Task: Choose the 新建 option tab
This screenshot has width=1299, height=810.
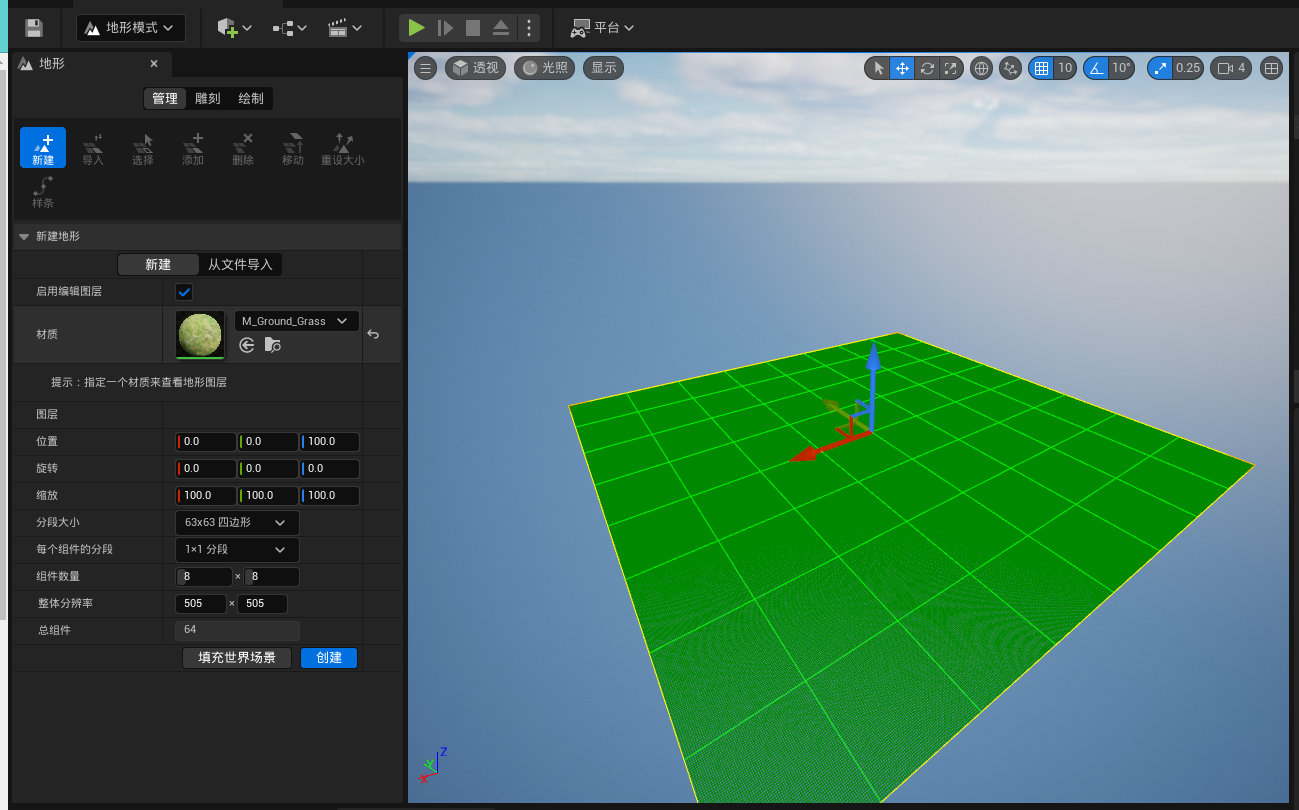Action: 158,265
